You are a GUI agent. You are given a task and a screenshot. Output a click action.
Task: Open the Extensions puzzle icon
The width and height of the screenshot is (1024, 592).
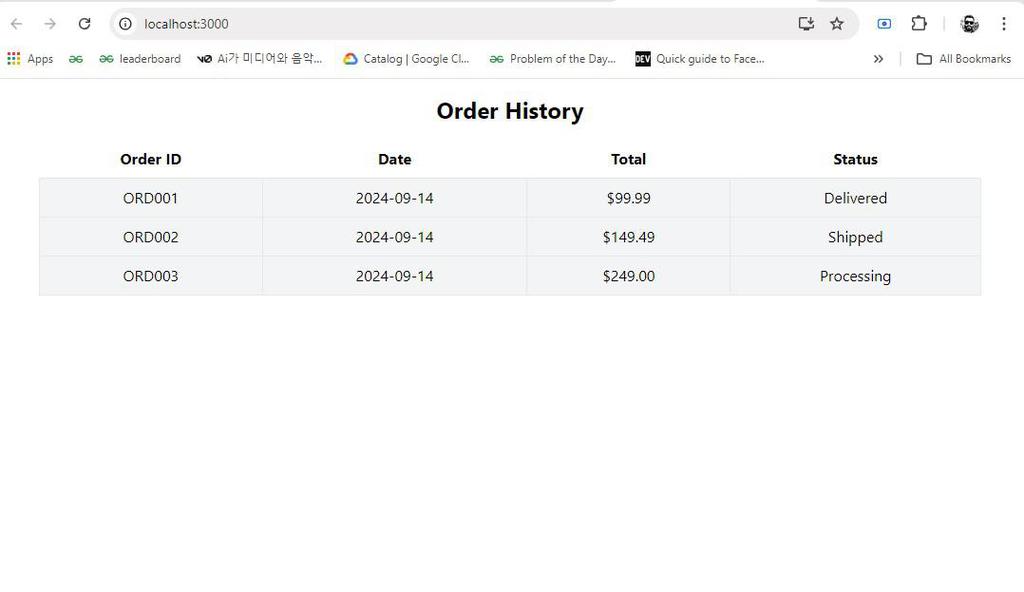pyautogui.click(x=919, y=24)
